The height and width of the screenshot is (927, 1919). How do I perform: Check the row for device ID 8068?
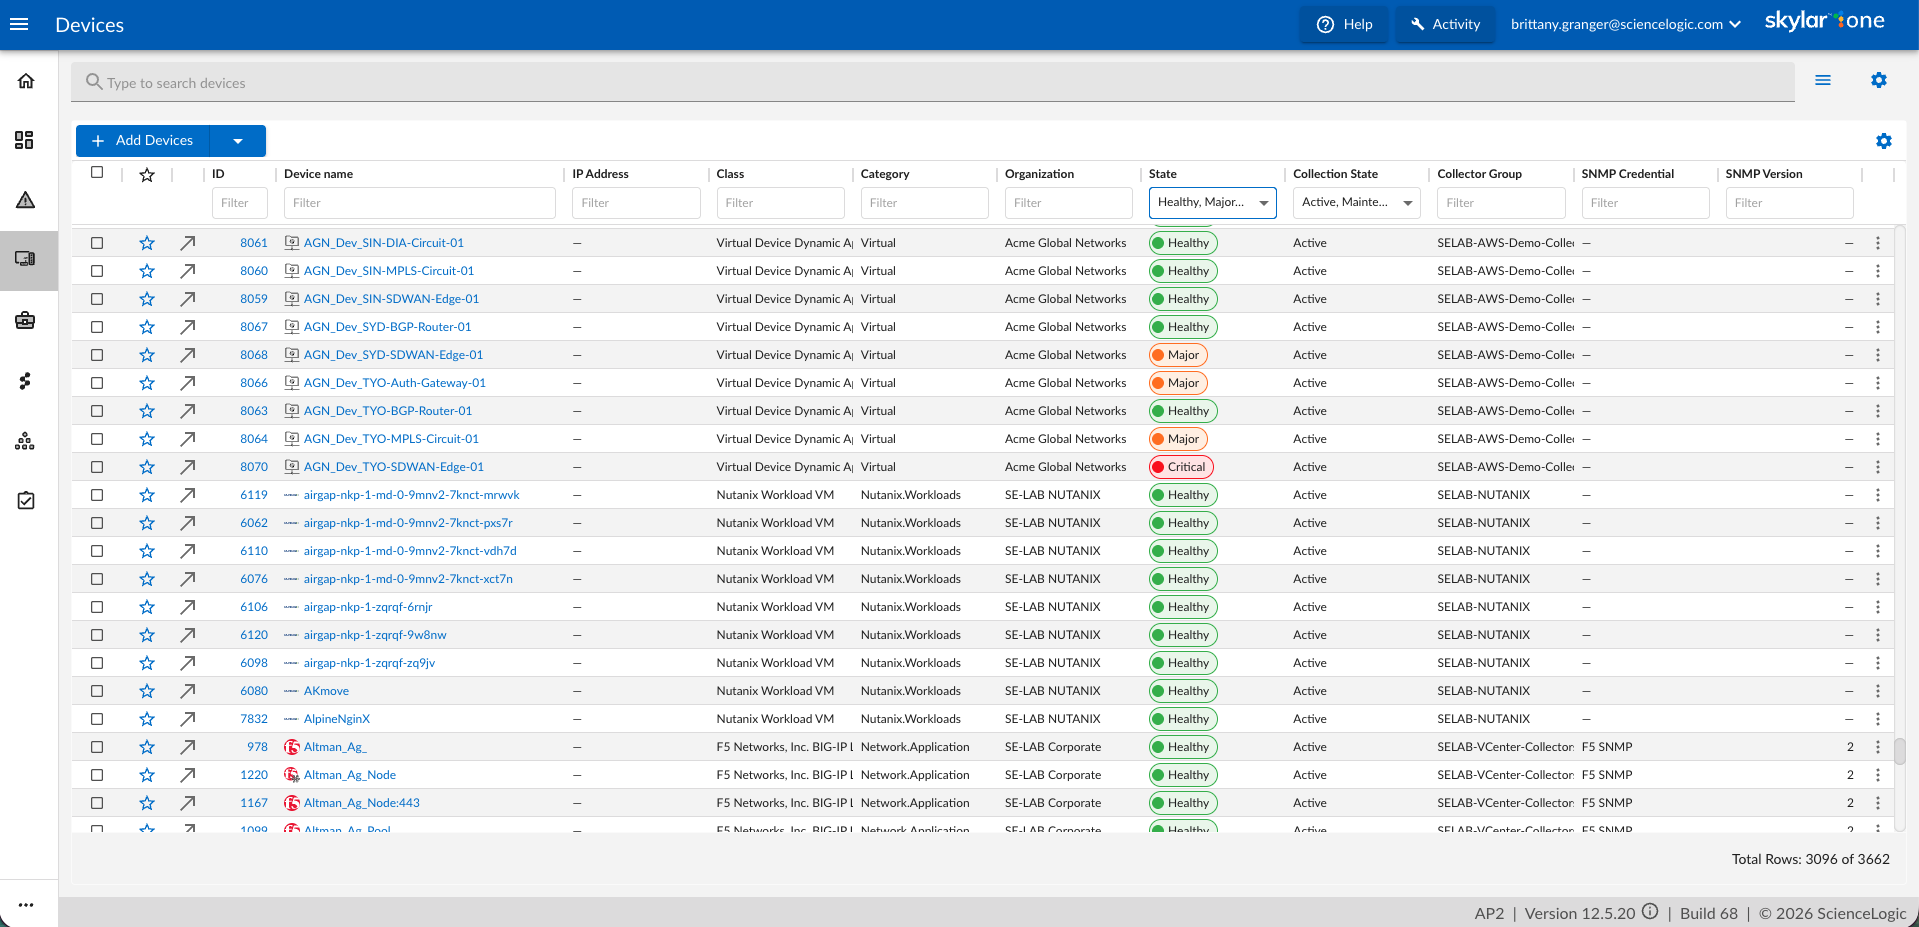click(97, 355)
